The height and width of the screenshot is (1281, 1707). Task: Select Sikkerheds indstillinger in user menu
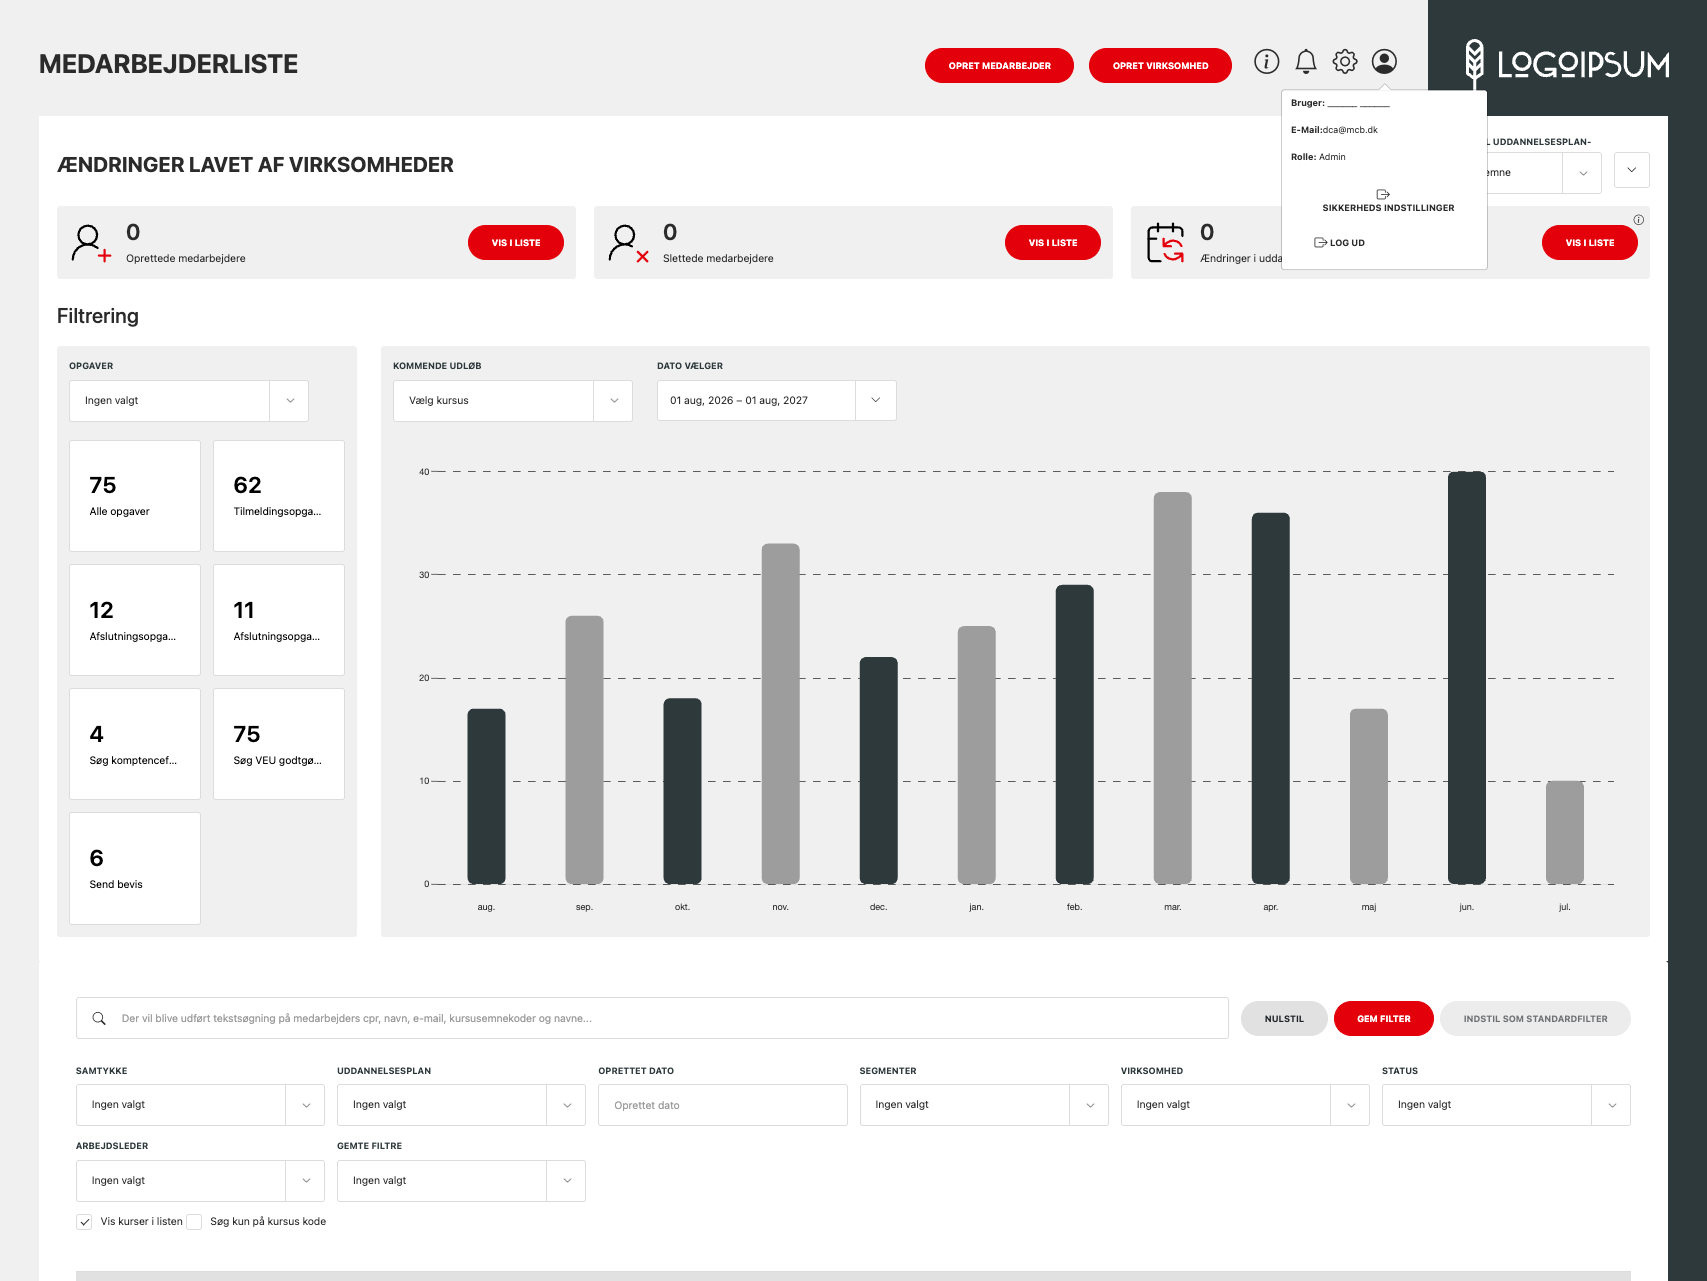pos(1388,208)
